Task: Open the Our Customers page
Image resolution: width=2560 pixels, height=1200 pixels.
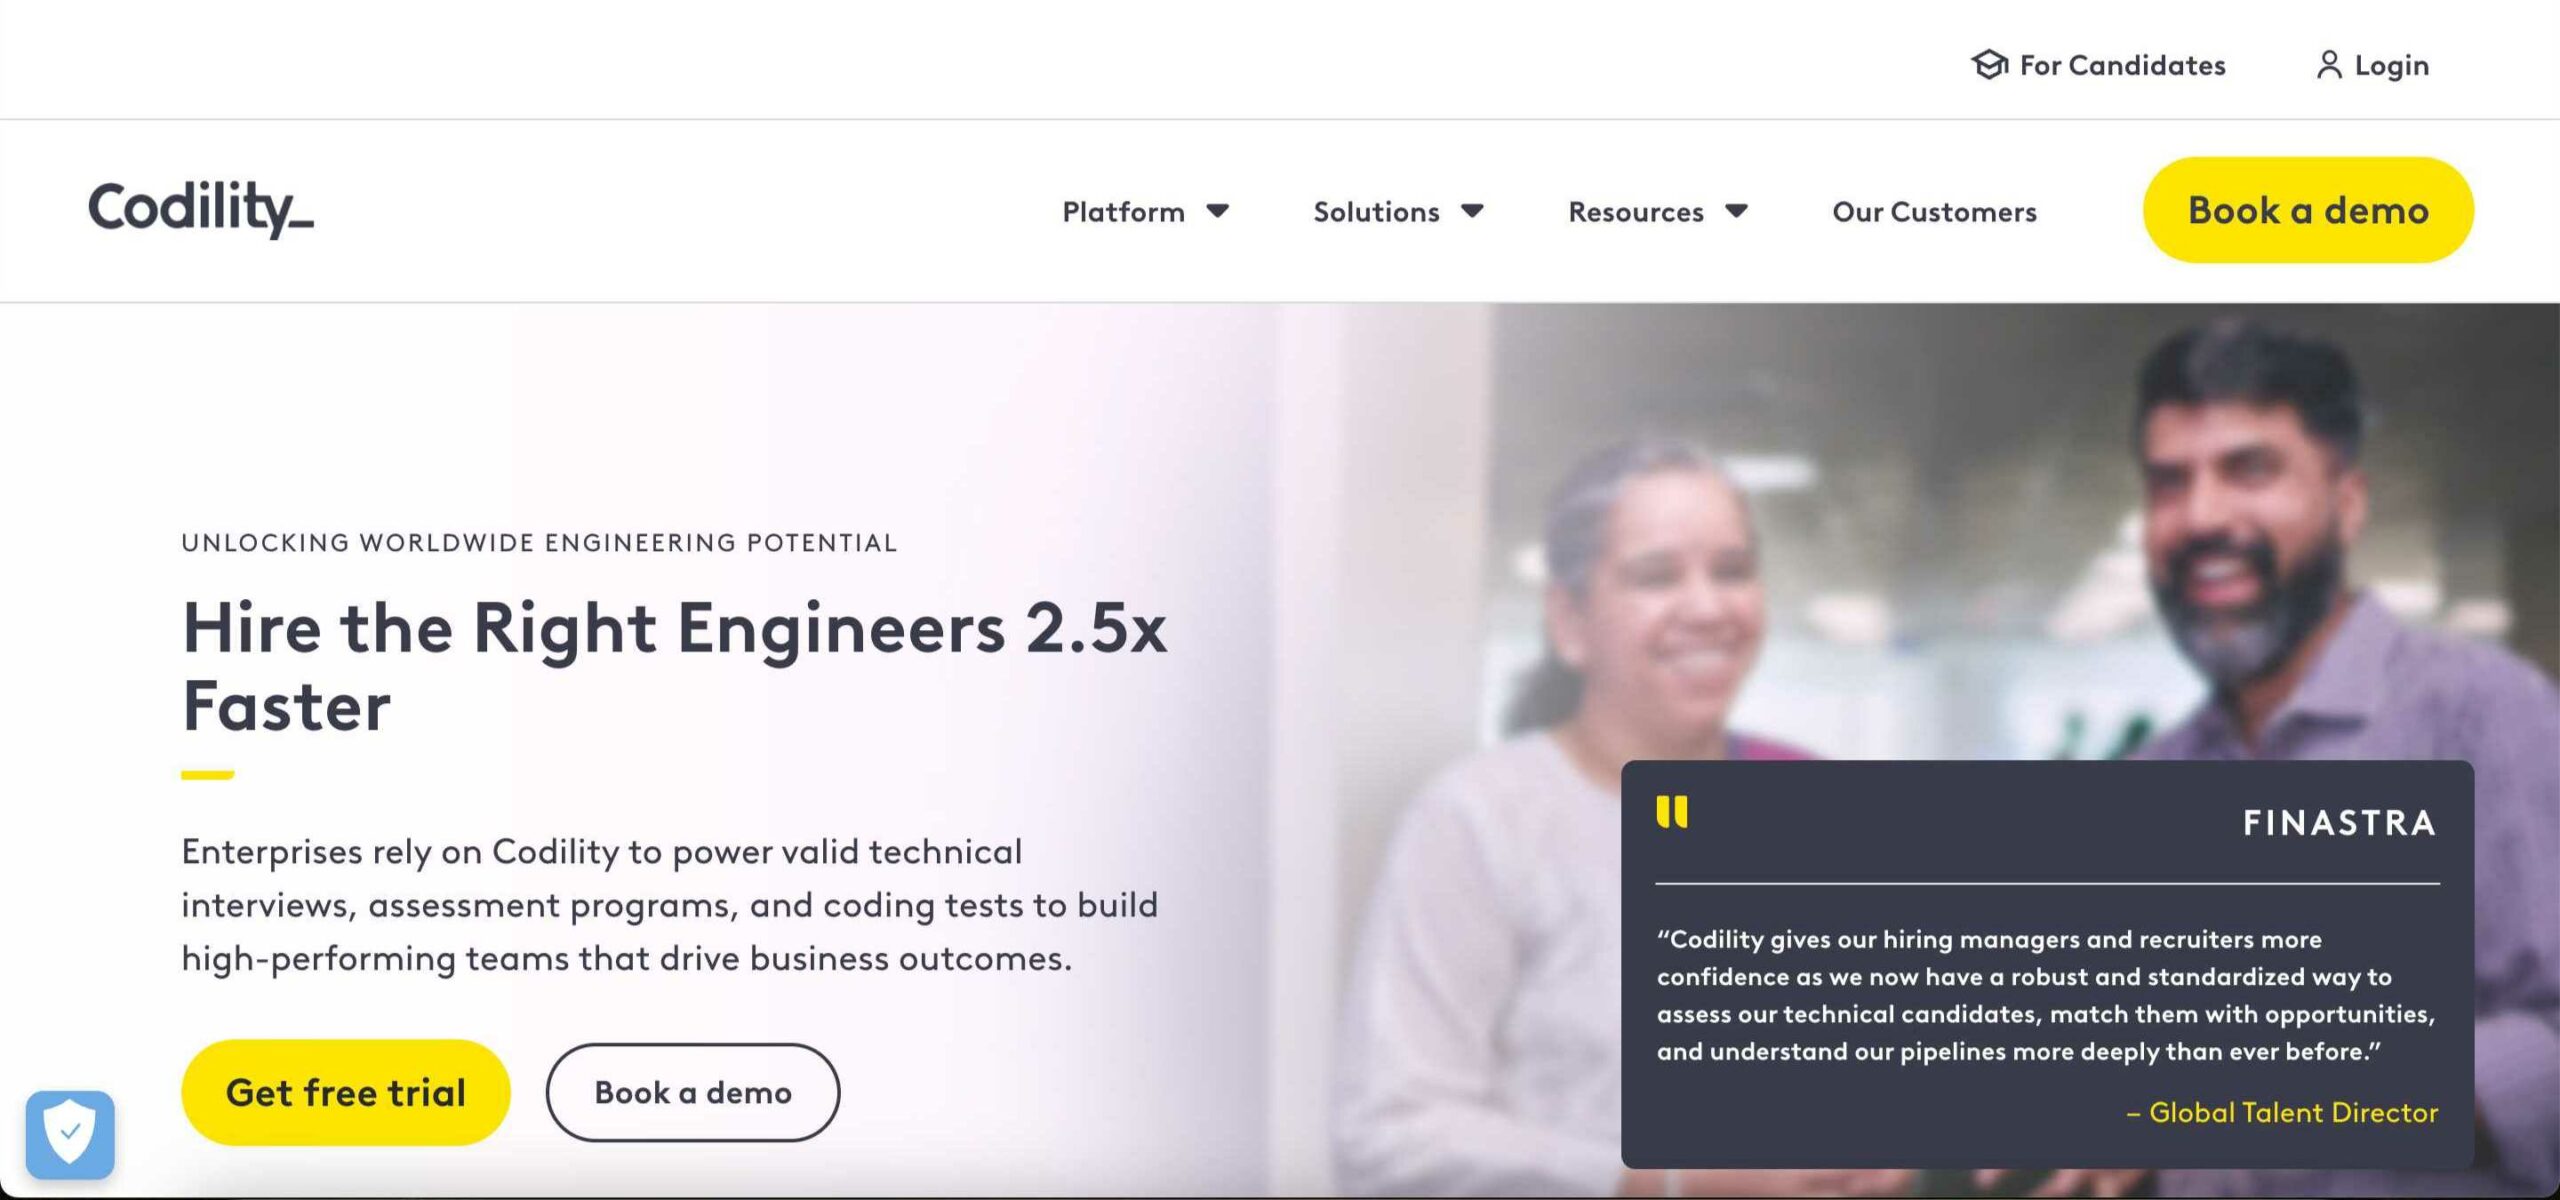Action: tap(1934, 211)
